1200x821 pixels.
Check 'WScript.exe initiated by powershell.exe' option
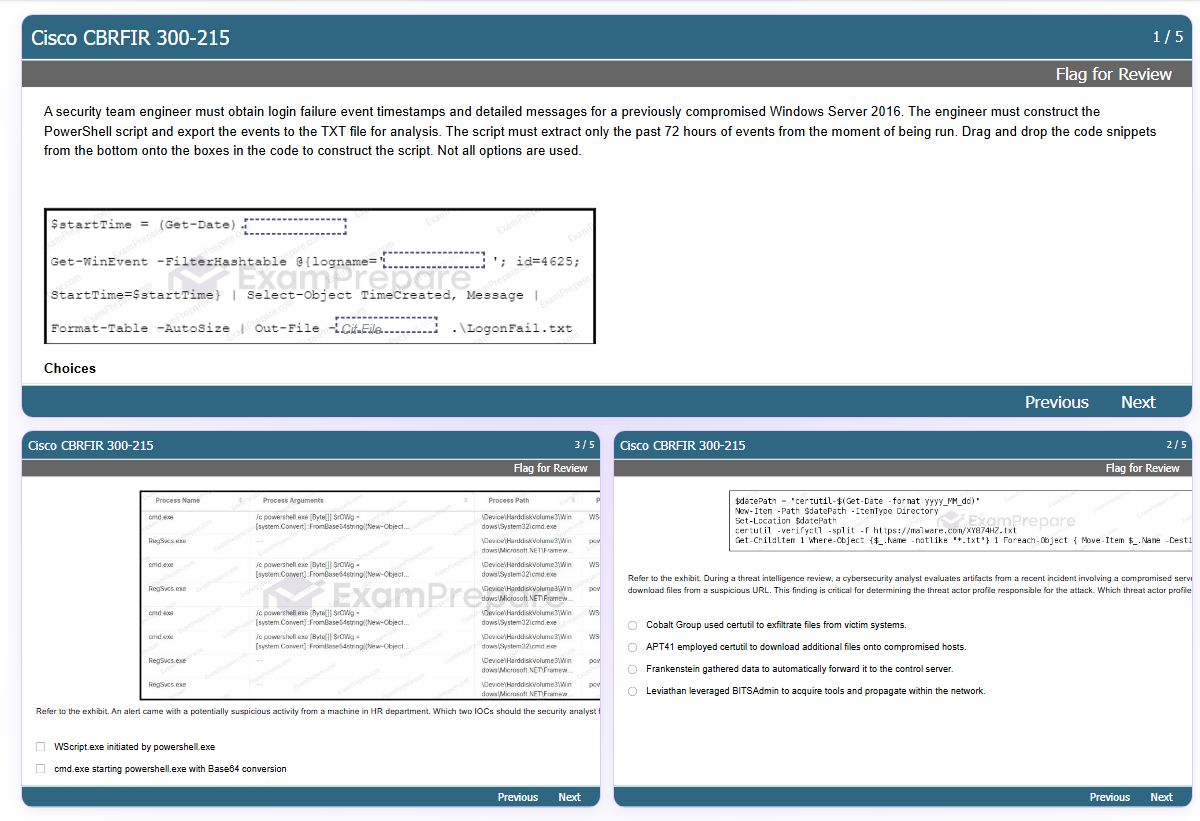pyautogui.click(x=41, y=747)
